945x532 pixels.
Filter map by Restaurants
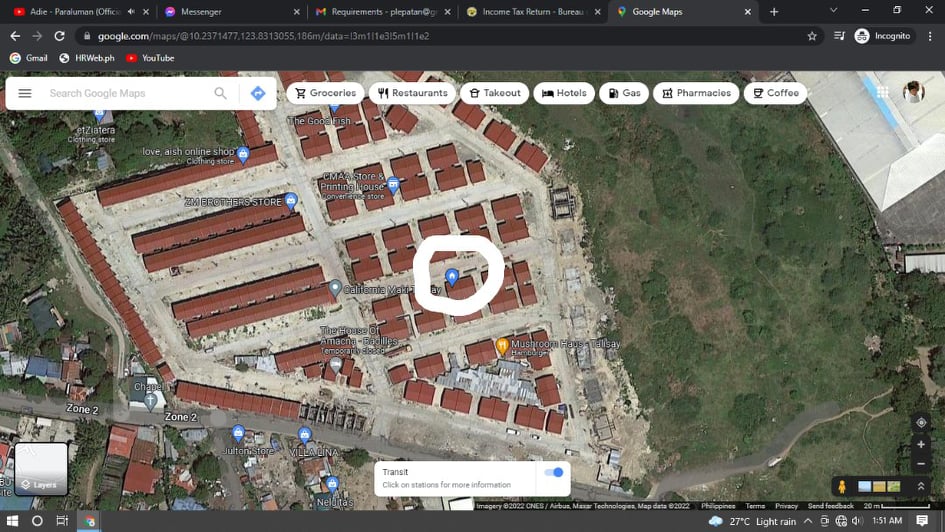click(412, 93)
